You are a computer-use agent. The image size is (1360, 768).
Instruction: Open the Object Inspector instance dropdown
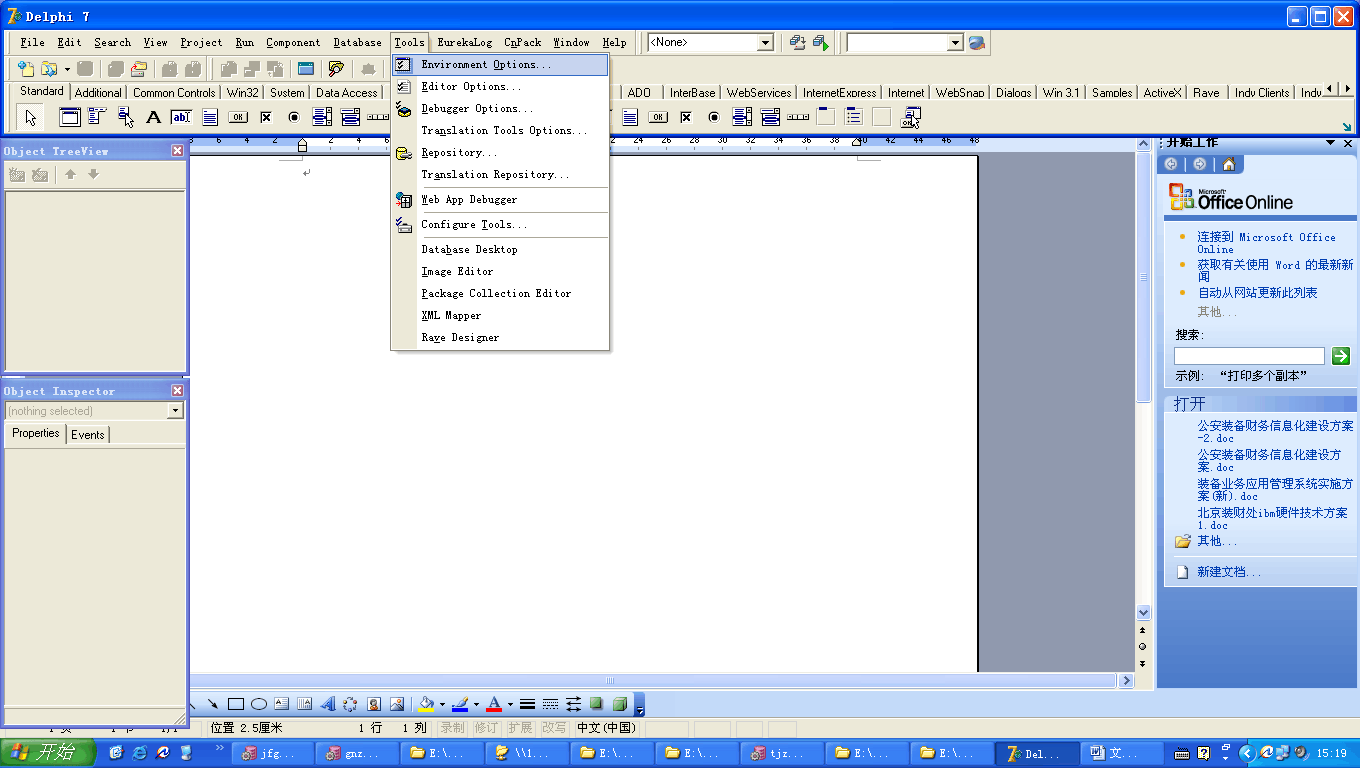point(175,411)
